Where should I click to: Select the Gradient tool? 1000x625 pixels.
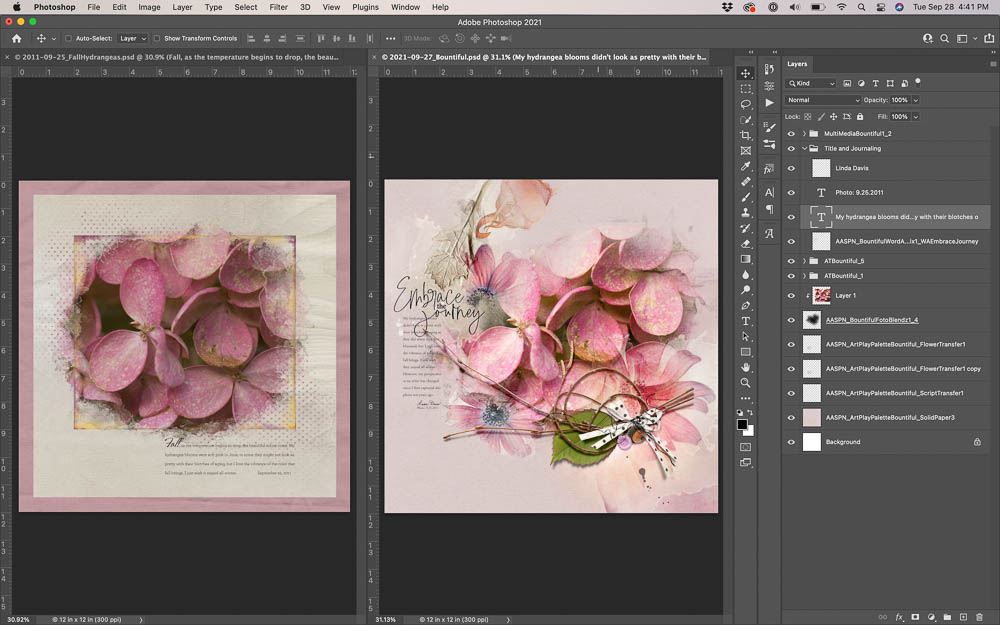(x=745, y=259)
